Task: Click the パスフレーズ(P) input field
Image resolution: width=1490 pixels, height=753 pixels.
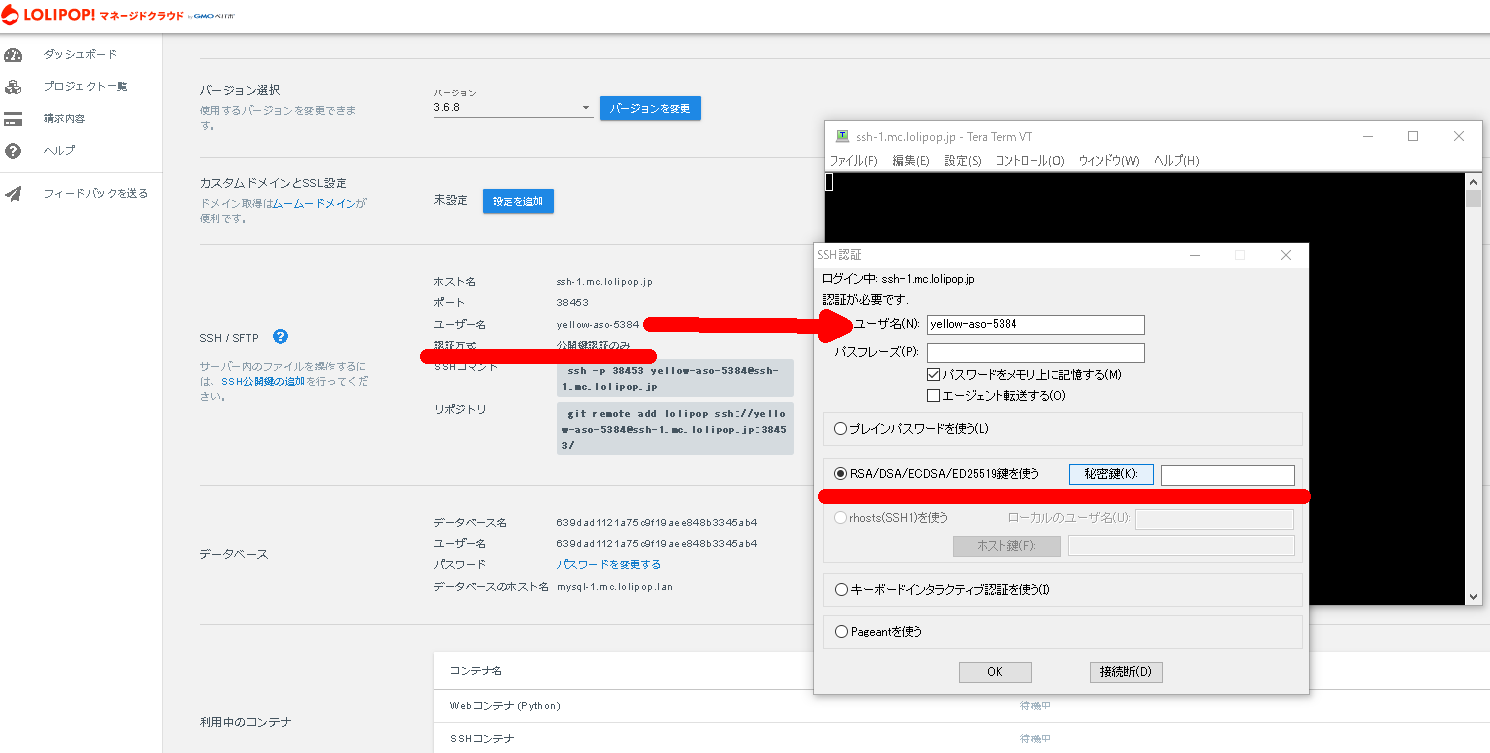Action: click(1036, 353)
